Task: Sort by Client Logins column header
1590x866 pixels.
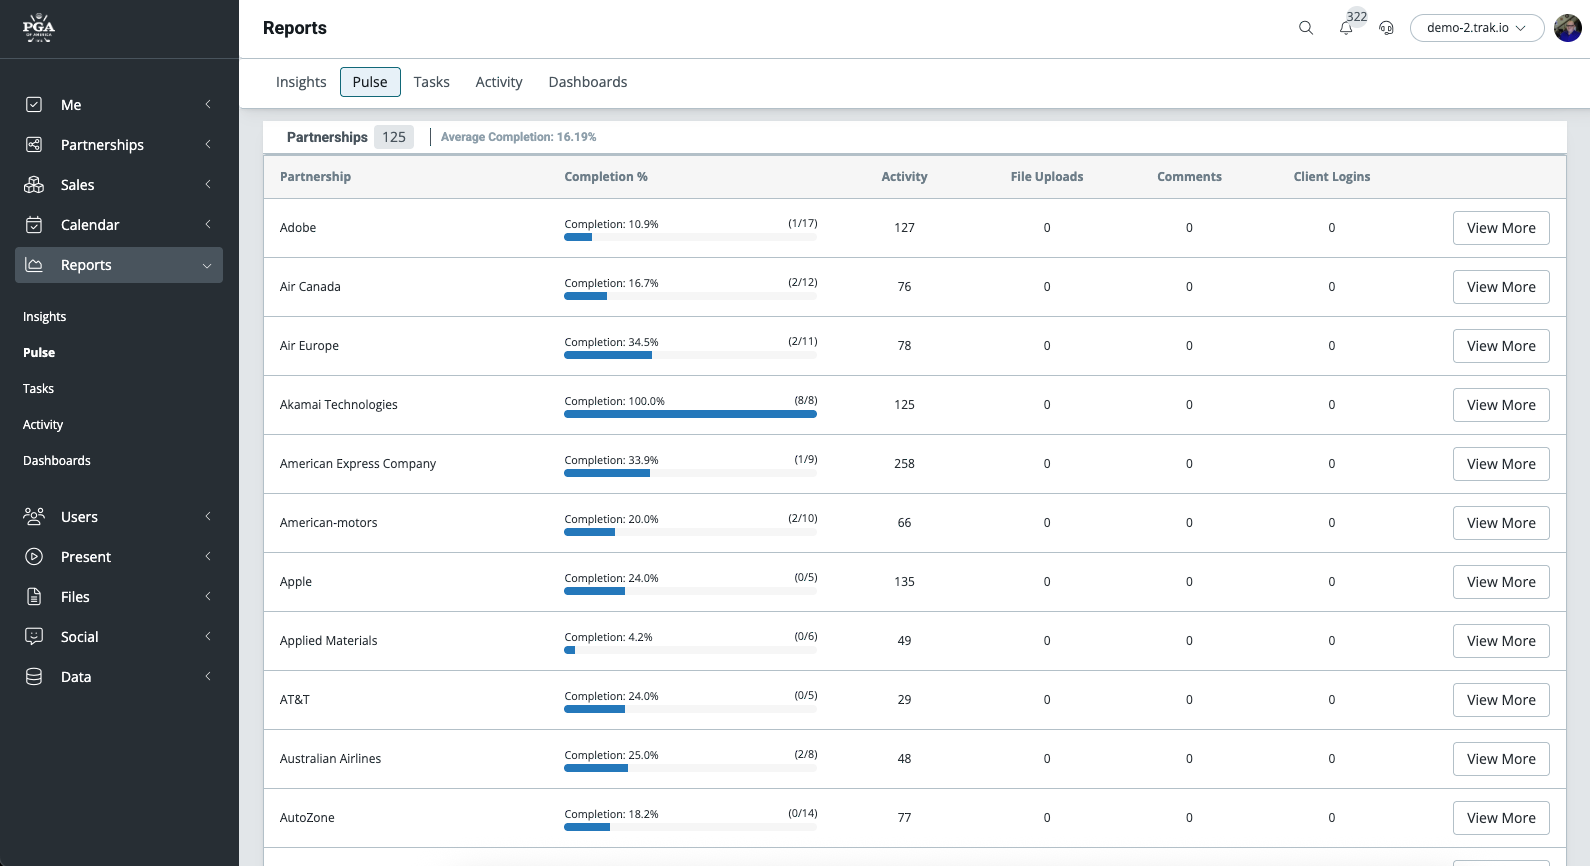Action: click(1332, 177)
